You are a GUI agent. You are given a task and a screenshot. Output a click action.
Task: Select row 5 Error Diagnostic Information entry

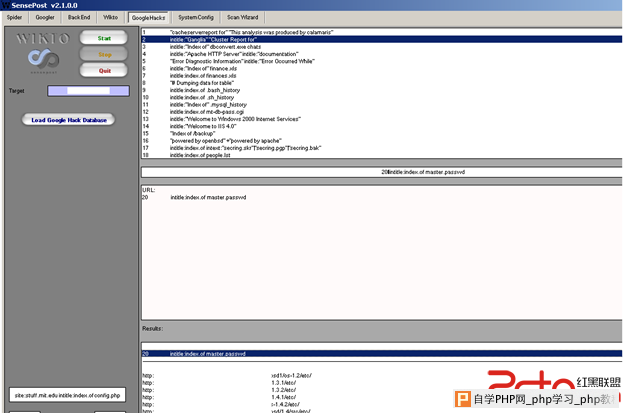pyautogui.click(x=382, y=61)
